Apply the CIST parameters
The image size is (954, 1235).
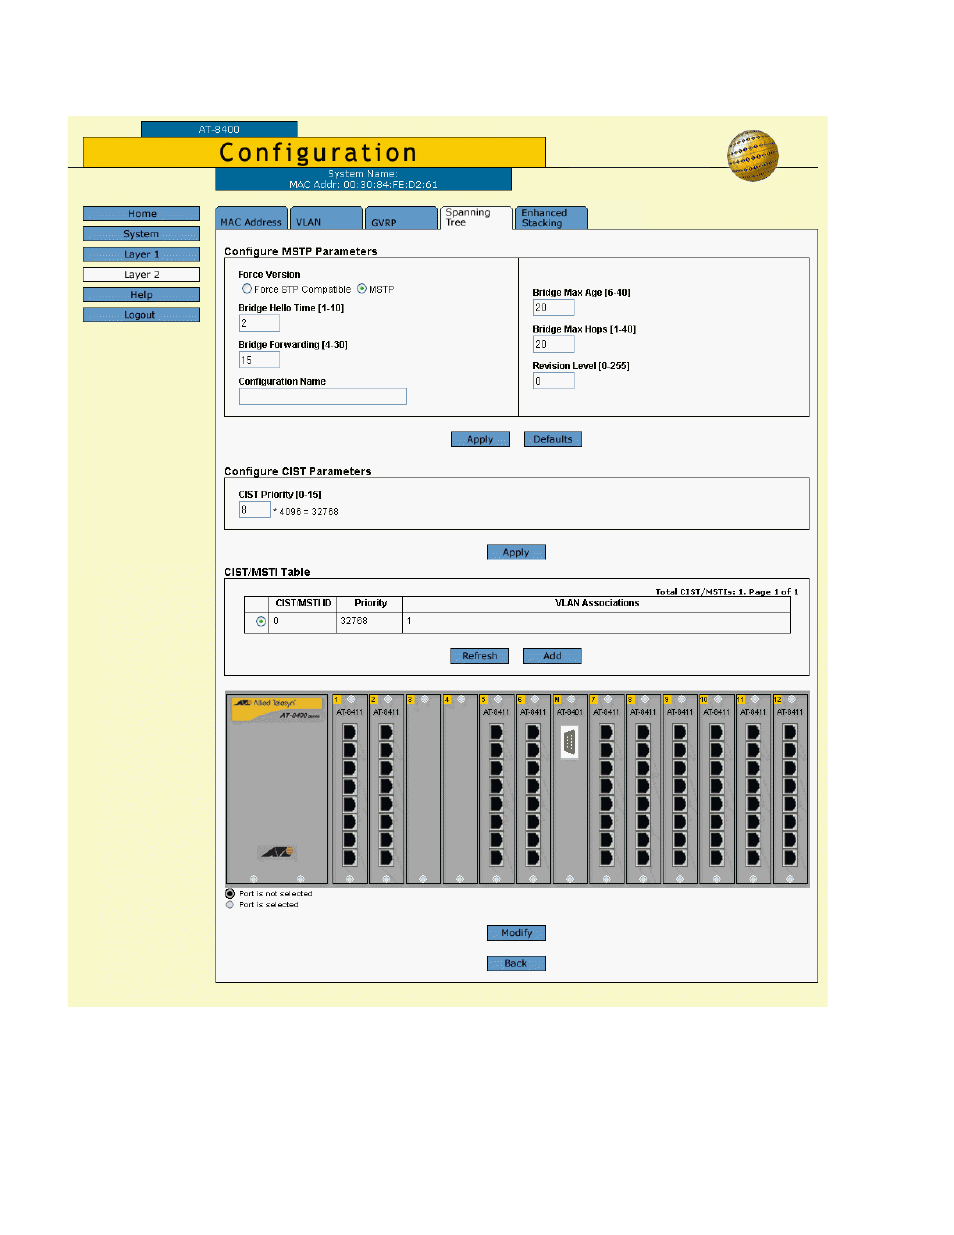(x=516, y=552)
